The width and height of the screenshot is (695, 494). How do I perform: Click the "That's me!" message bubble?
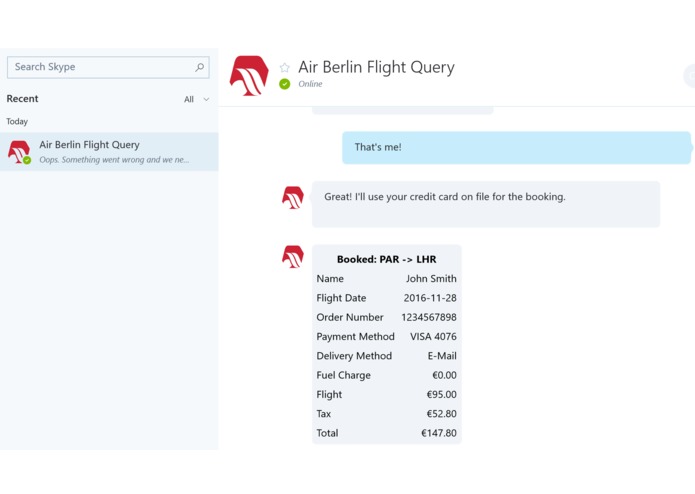516,148
